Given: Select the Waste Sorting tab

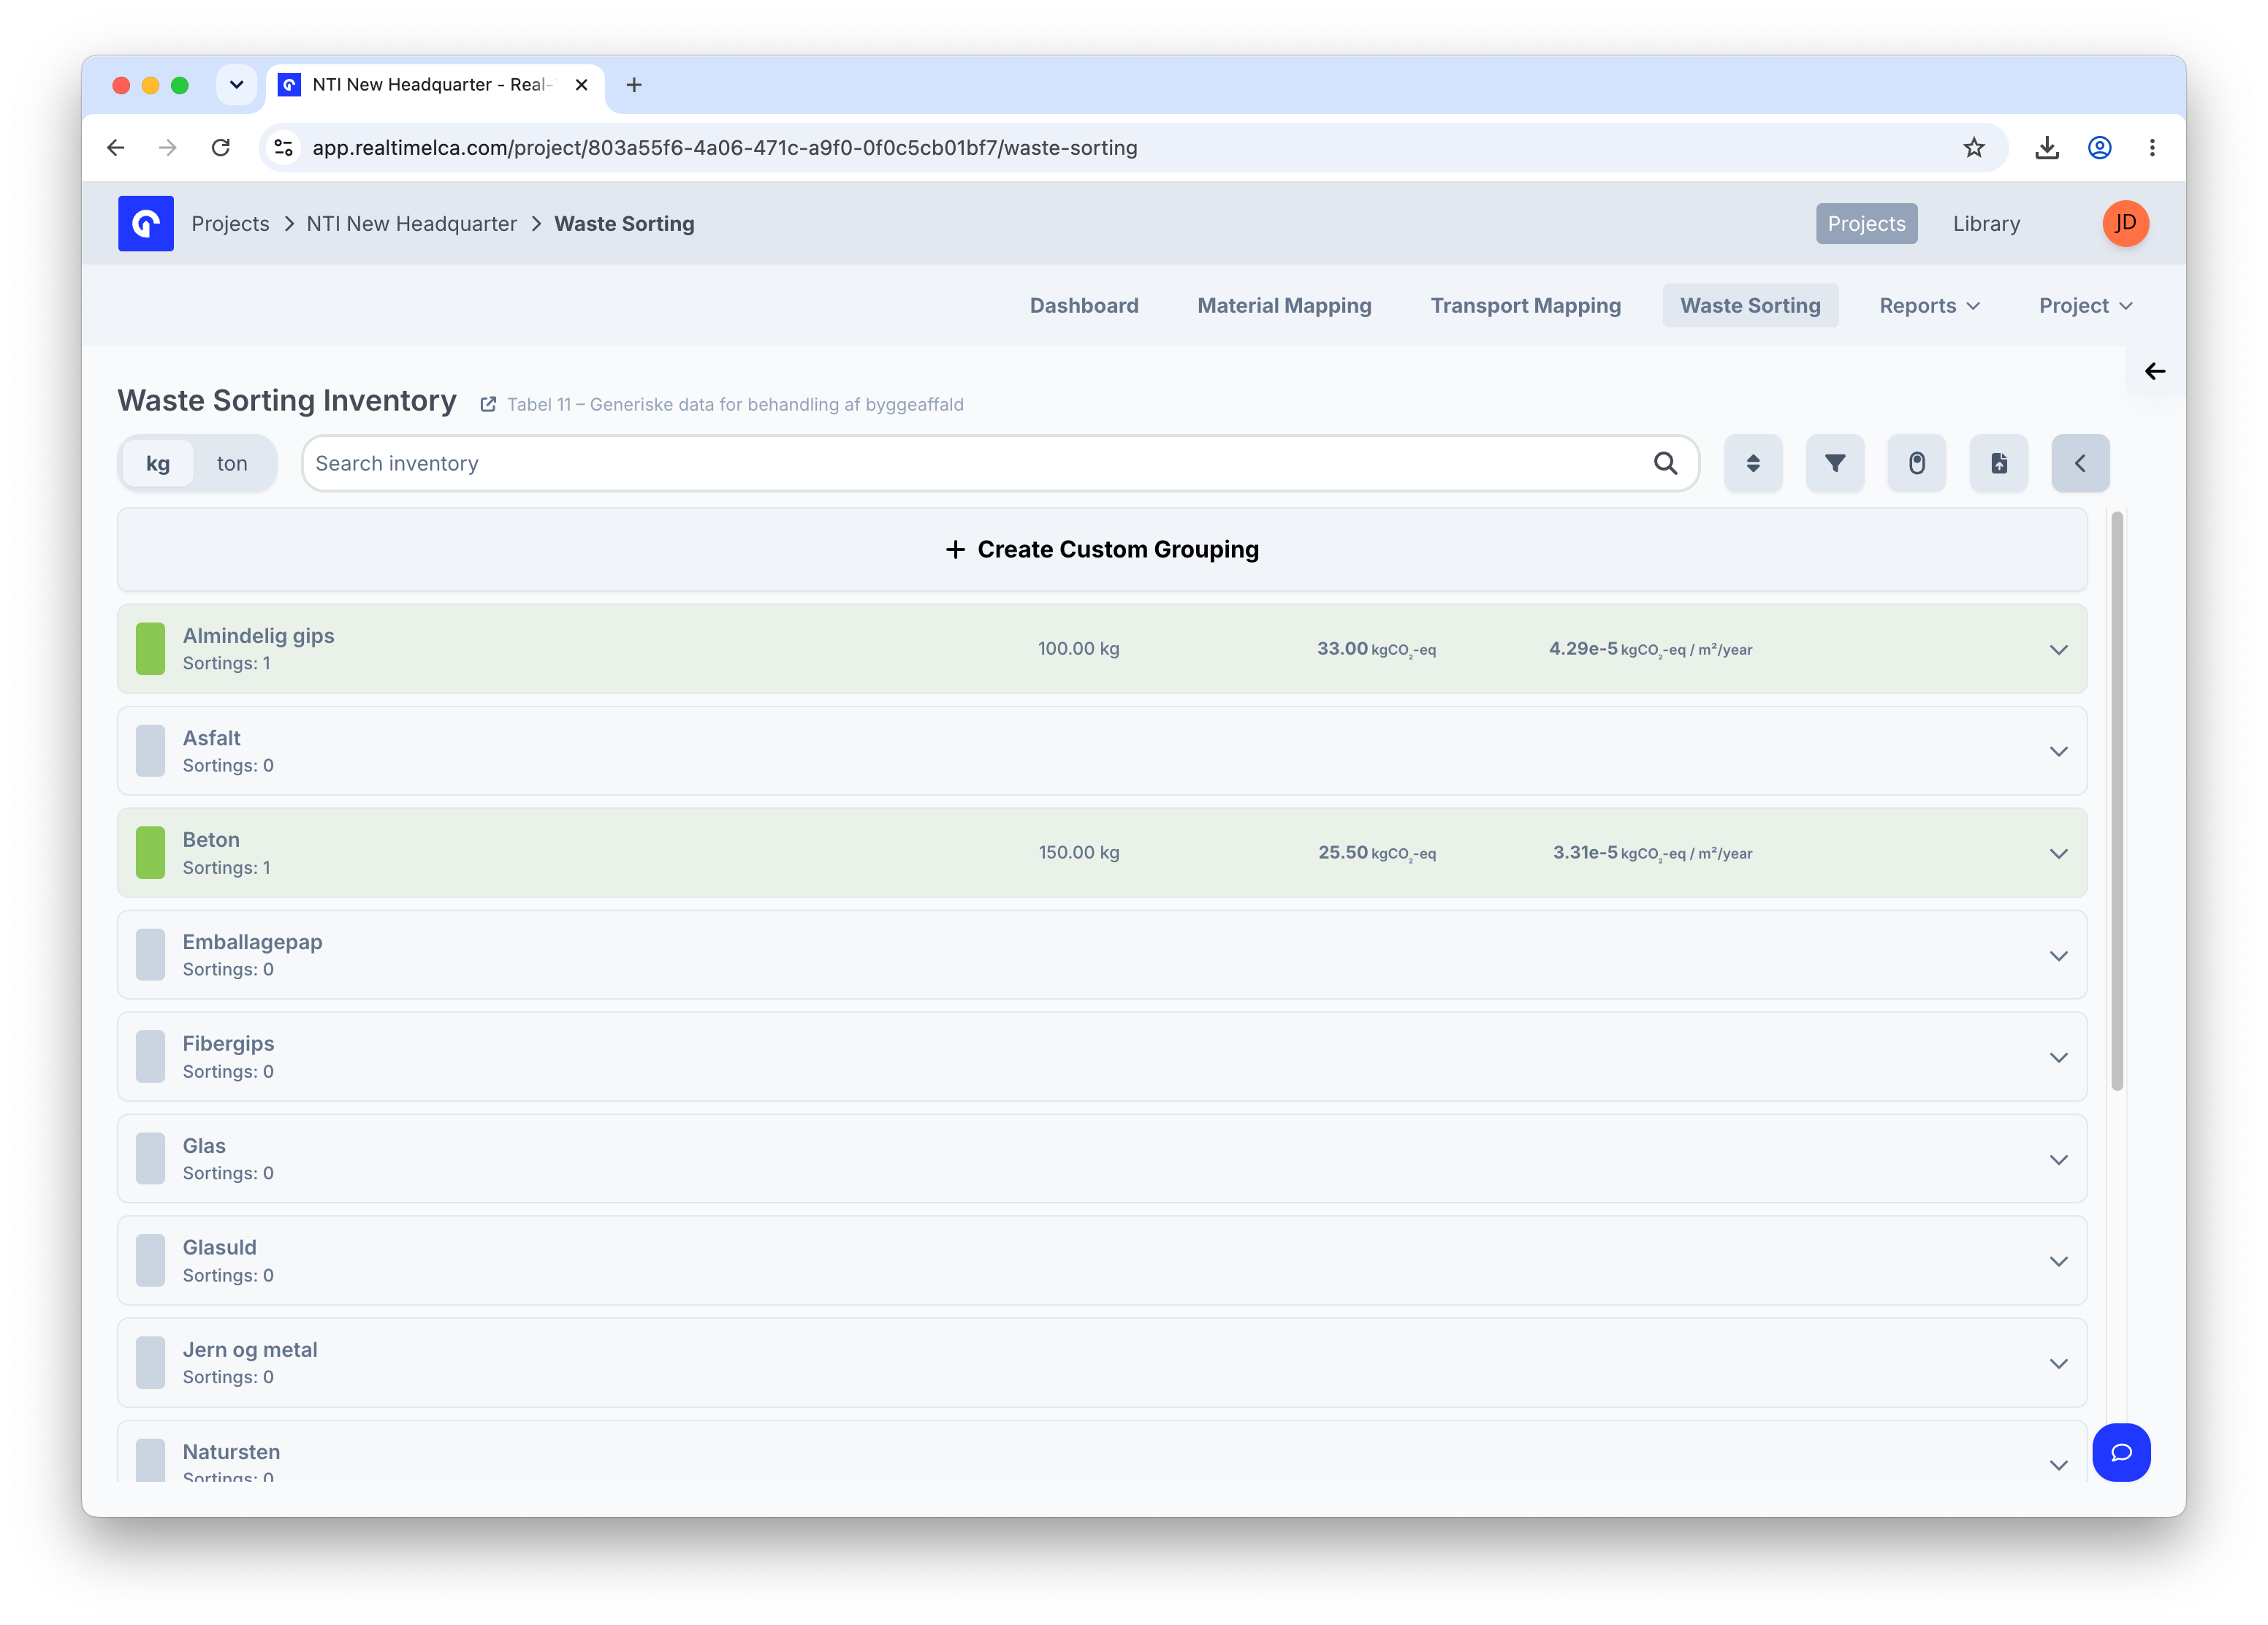Looking at the screenshot, I should coord(1750,306).
